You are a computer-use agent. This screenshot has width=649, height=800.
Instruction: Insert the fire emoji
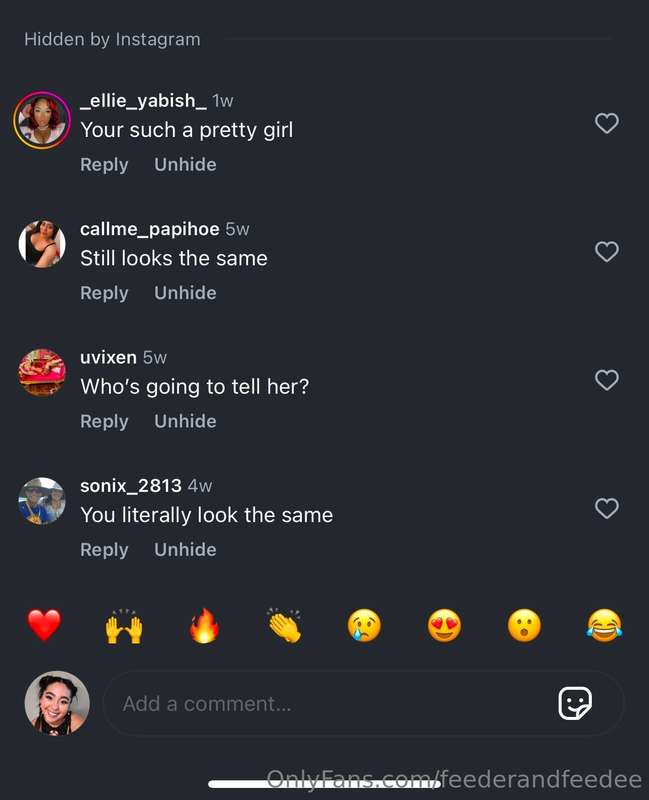pyautogui.click(x=204, y=626)
